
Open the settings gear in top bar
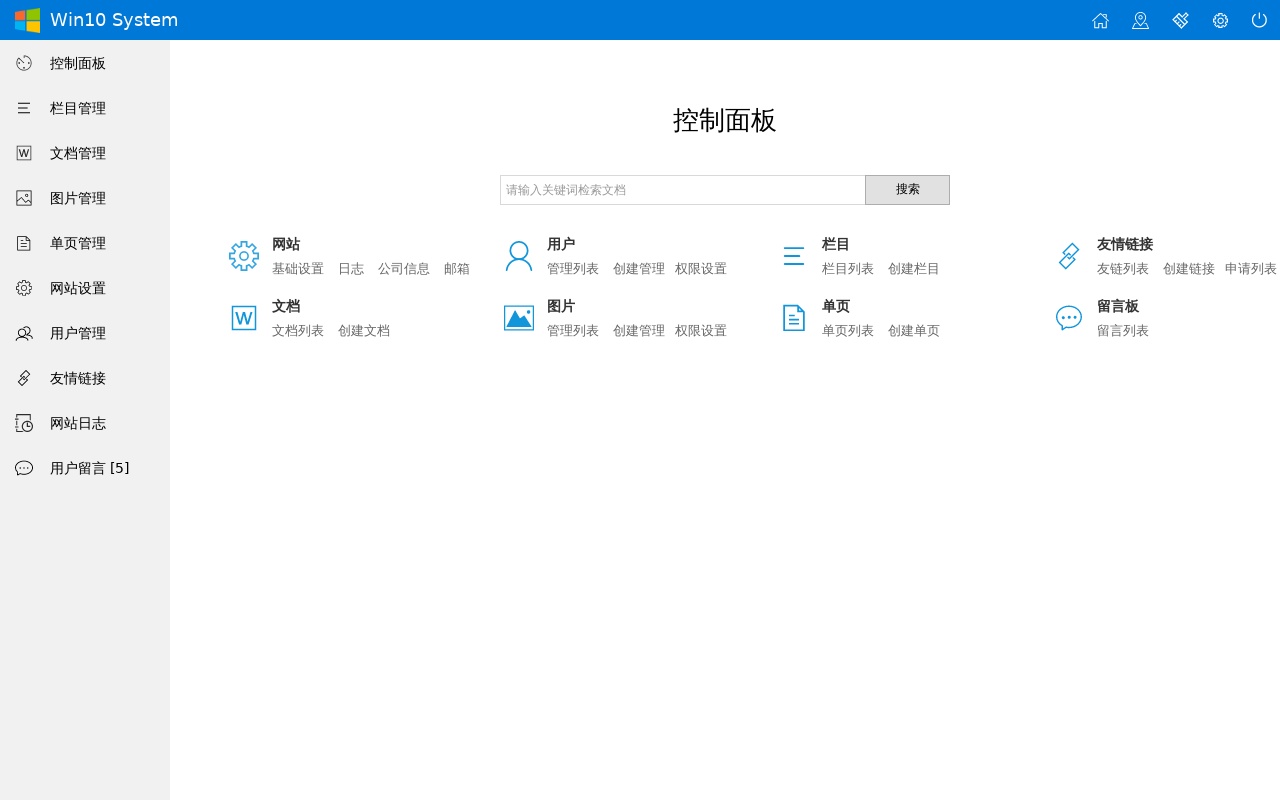tap(1220, 20)
